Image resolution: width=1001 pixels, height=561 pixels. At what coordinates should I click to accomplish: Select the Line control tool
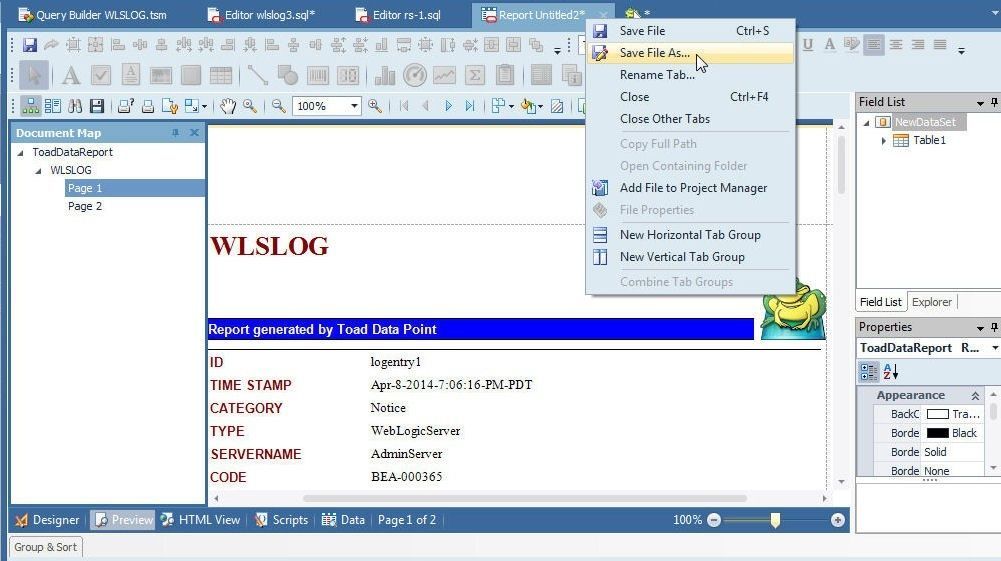click(x=257, y=75)
